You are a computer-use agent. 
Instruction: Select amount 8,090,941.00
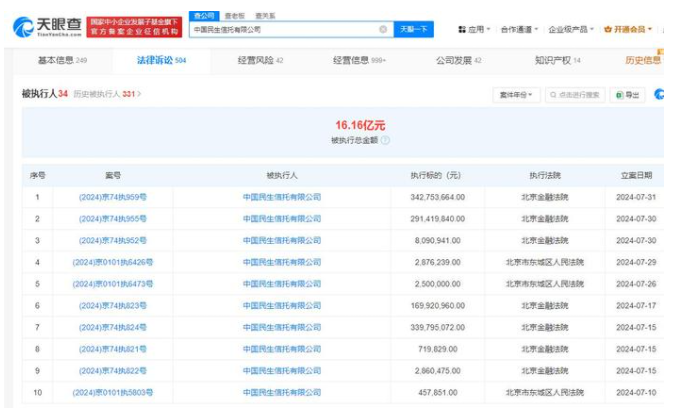tap(438, 240)
